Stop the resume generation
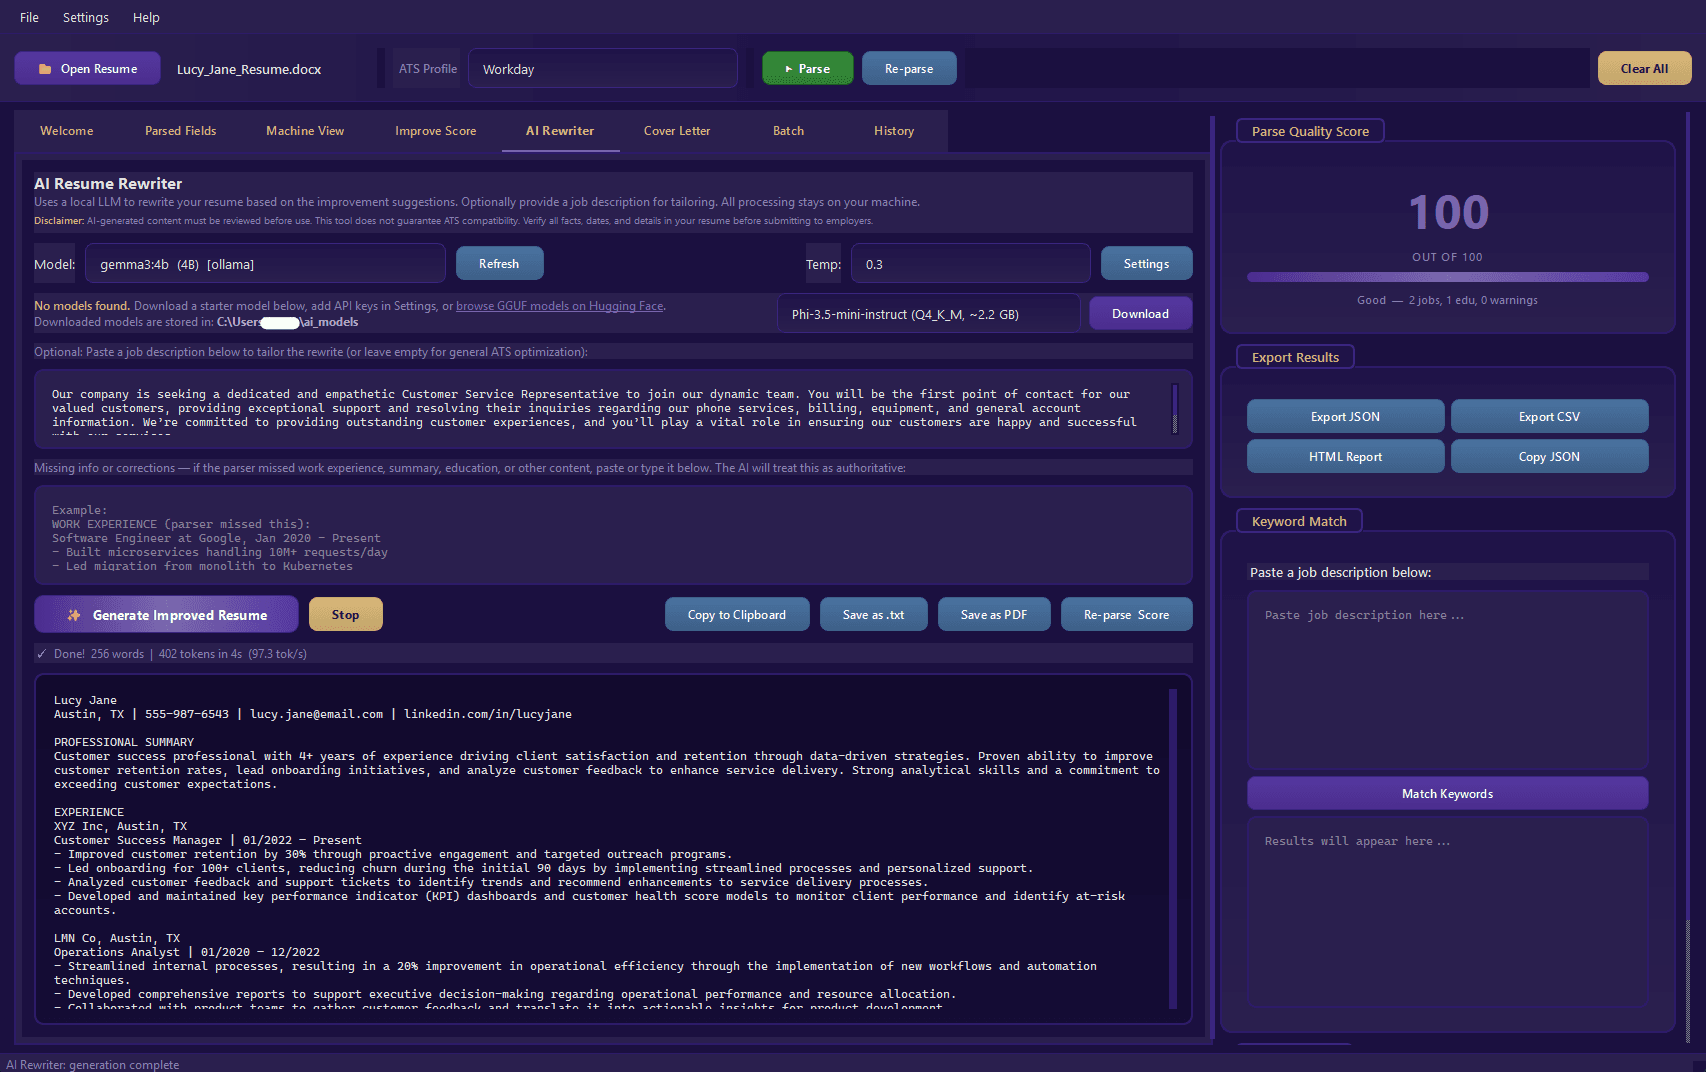This screenshot has height=1072, width=1706. click(x=345, y=615)
